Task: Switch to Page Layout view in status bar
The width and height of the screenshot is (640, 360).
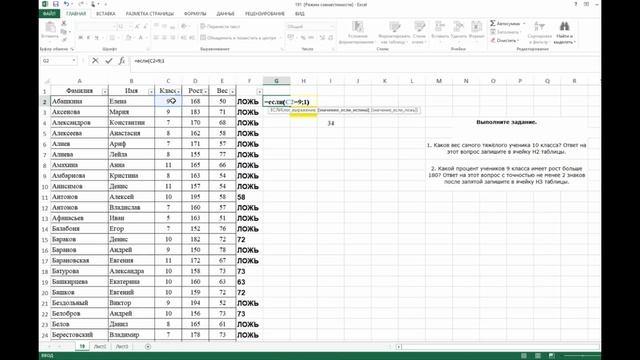Action: tap(538, 356)
